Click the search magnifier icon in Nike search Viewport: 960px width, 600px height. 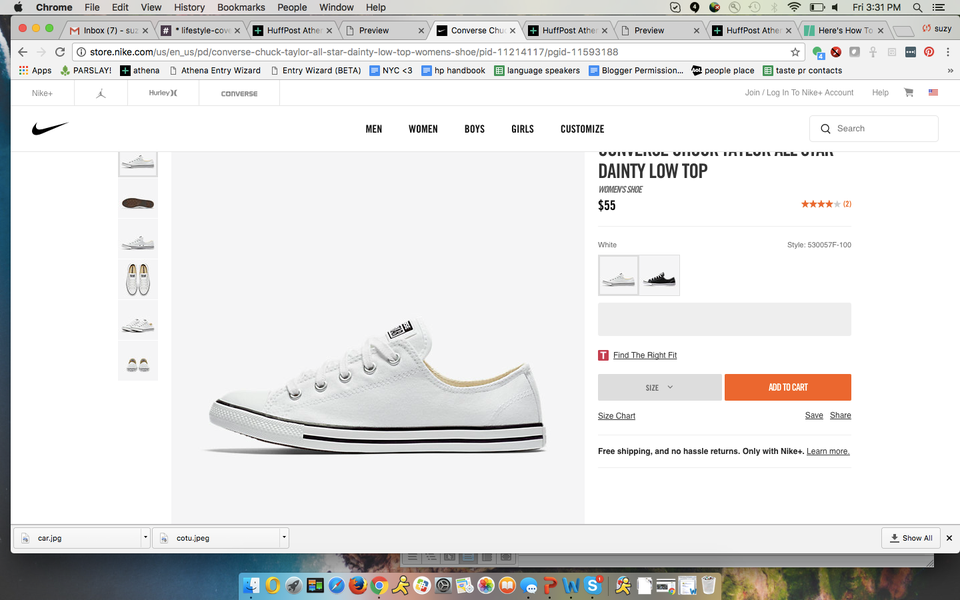[x=825, y=129]
